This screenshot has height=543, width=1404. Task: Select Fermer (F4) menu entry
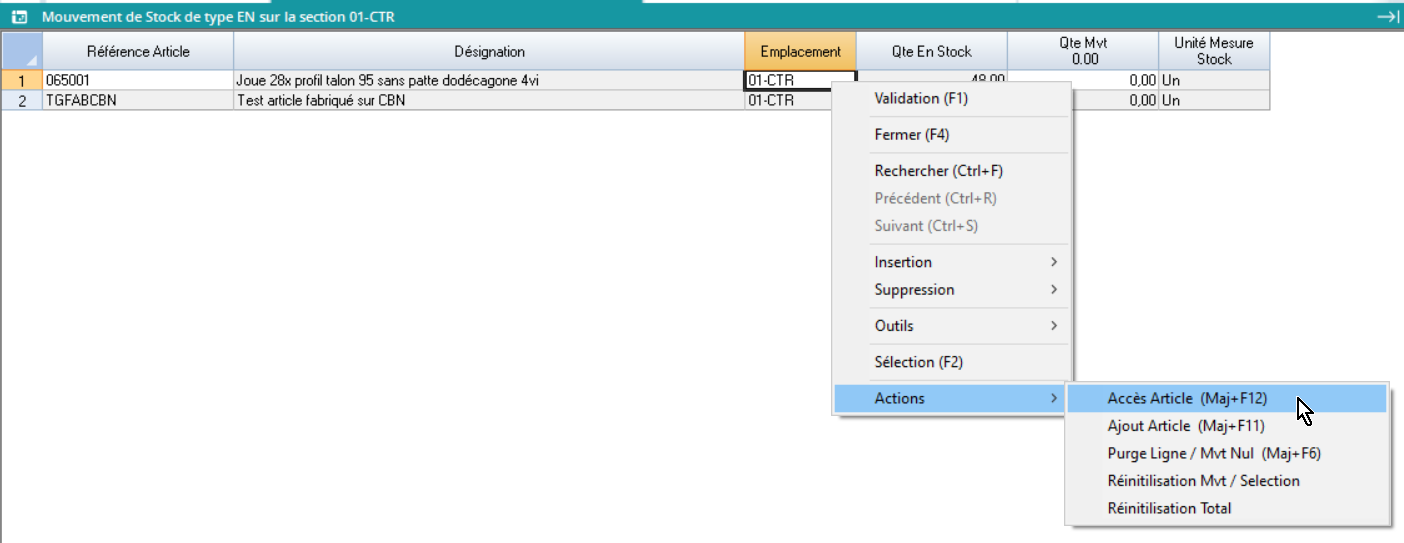tap(911, 135)
